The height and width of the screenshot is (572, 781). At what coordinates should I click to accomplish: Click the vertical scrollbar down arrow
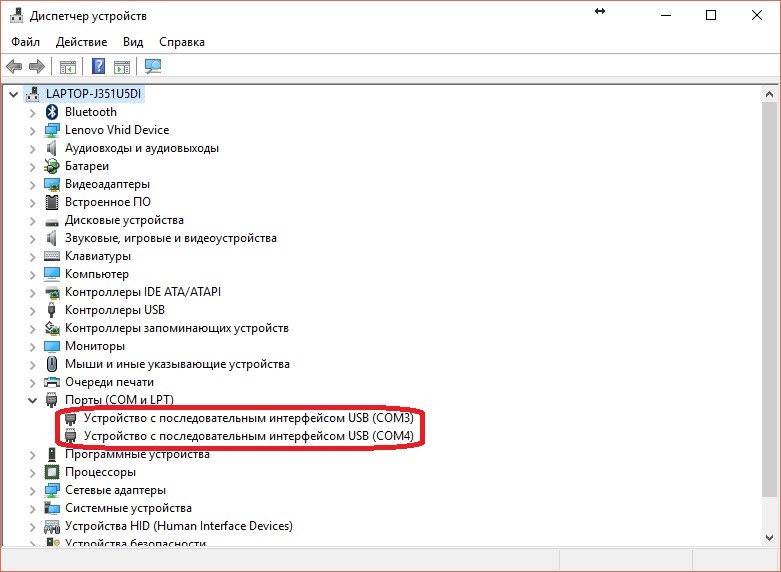point(773,538)
